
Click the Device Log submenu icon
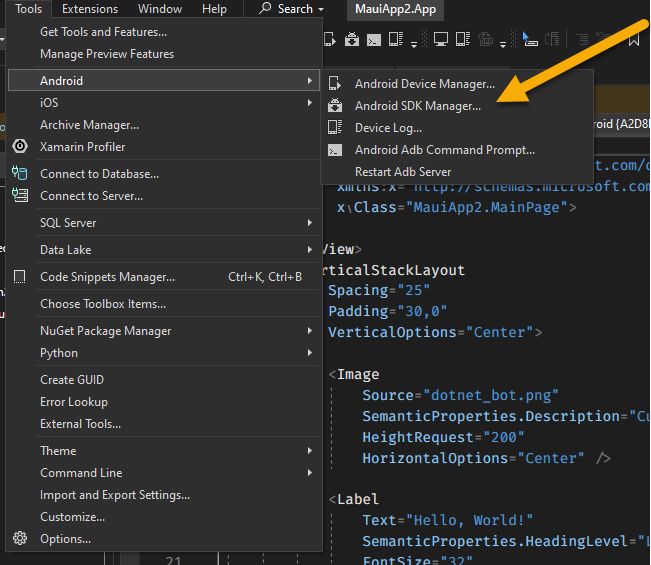point(335,127)
